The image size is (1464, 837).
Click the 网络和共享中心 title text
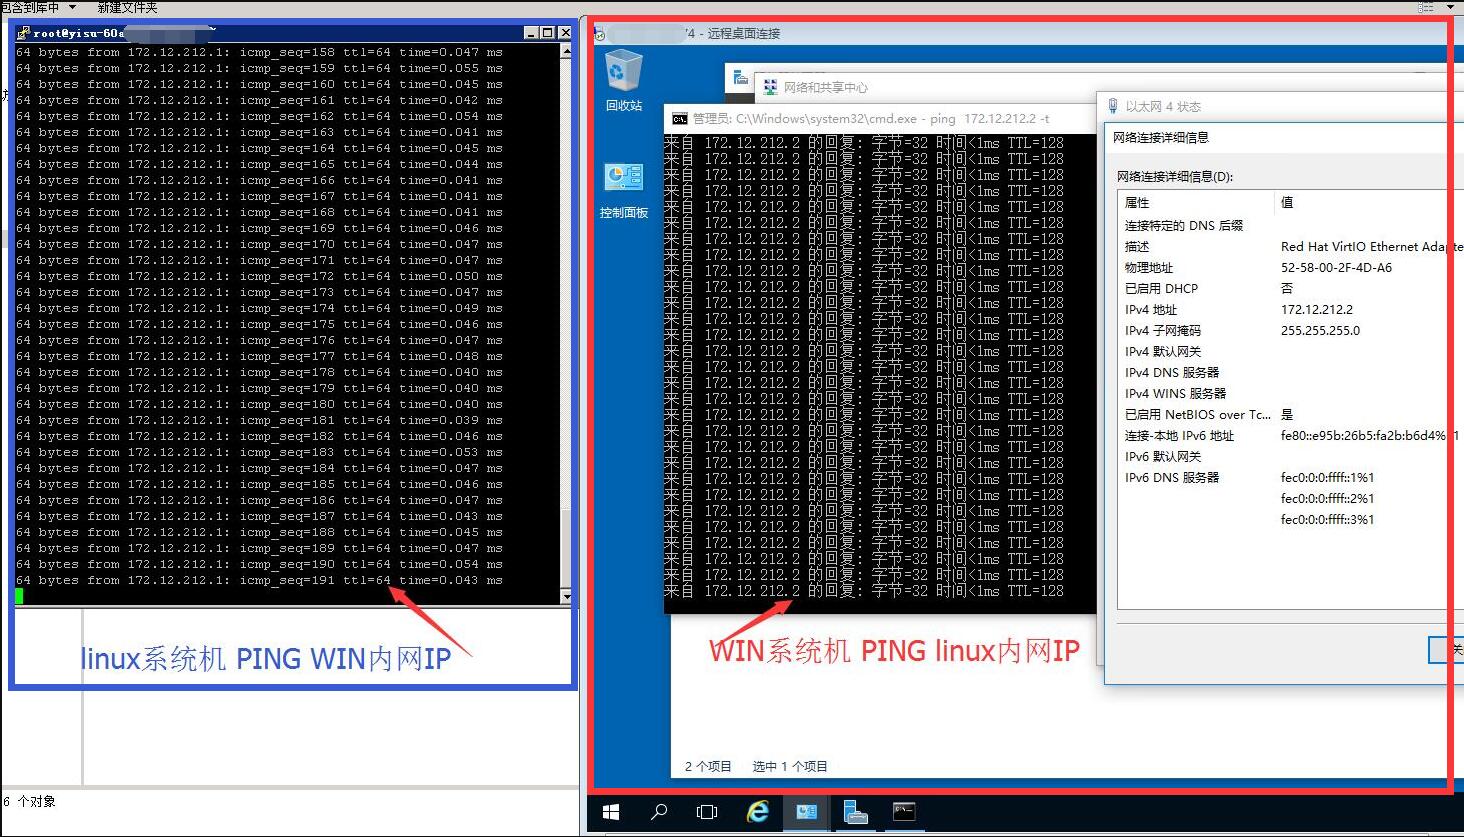pyautogui.click(x=825, y=87)
